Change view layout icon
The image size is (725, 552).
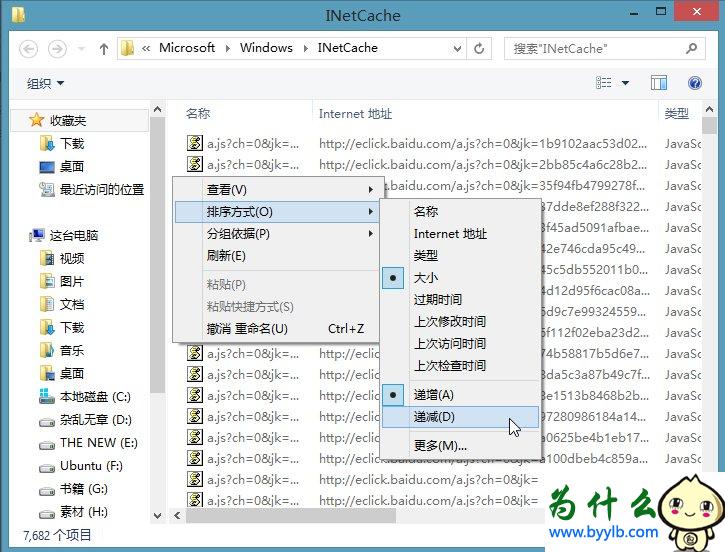[603, 83]
